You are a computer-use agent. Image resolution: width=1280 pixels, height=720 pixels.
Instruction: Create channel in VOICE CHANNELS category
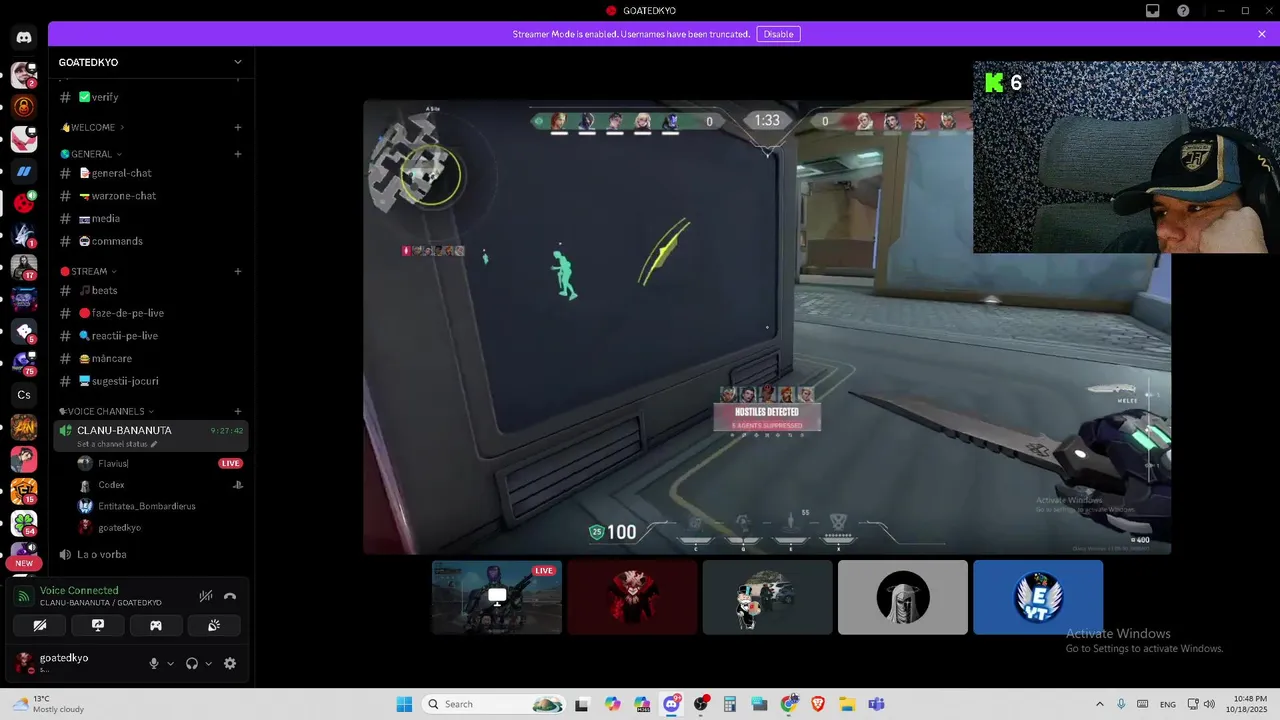pos(238,411)
